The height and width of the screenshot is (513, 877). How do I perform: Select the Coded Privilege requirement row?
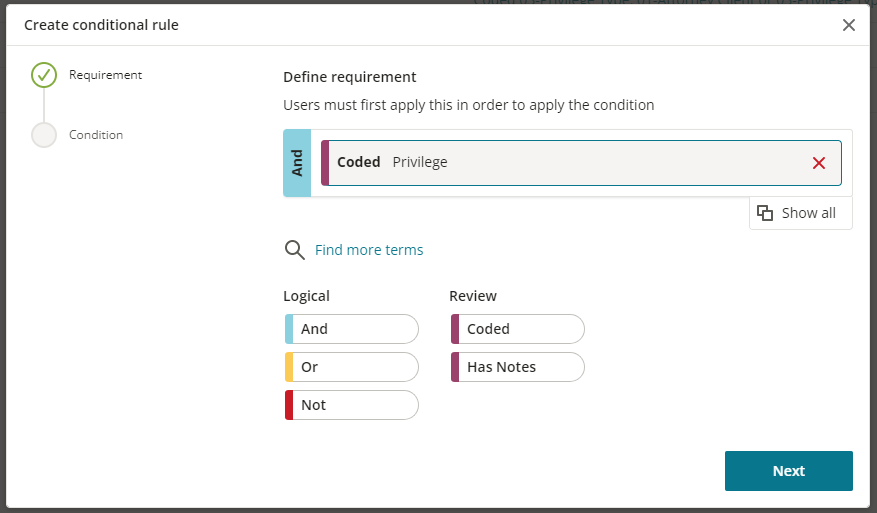(581, 163)
